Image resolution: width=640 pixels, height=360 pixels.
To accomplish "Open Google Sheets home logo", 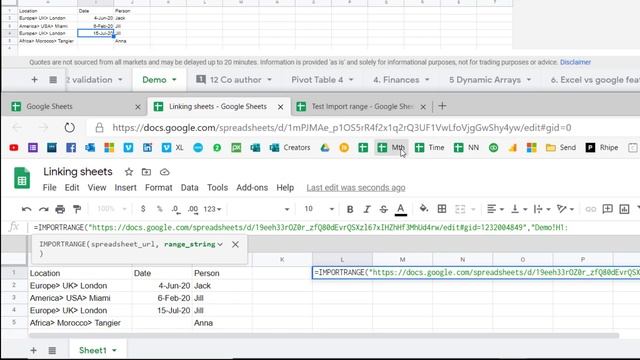I will click(22, 178).
